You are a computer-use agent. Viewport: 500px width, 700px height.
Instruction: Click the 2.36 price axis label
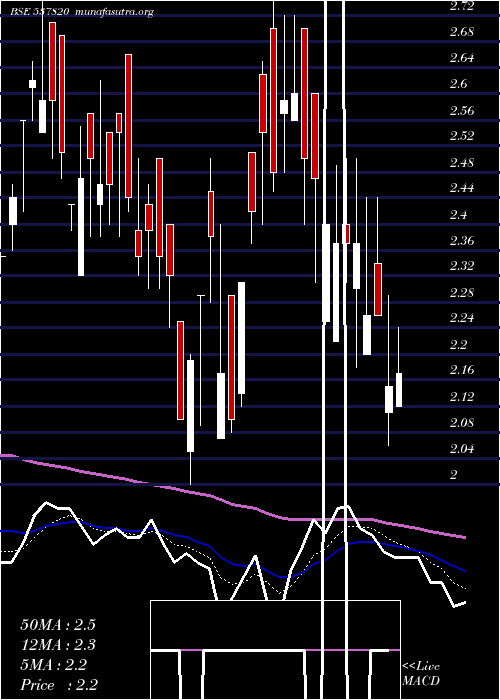pyautogui.click(x=462, y=241)
